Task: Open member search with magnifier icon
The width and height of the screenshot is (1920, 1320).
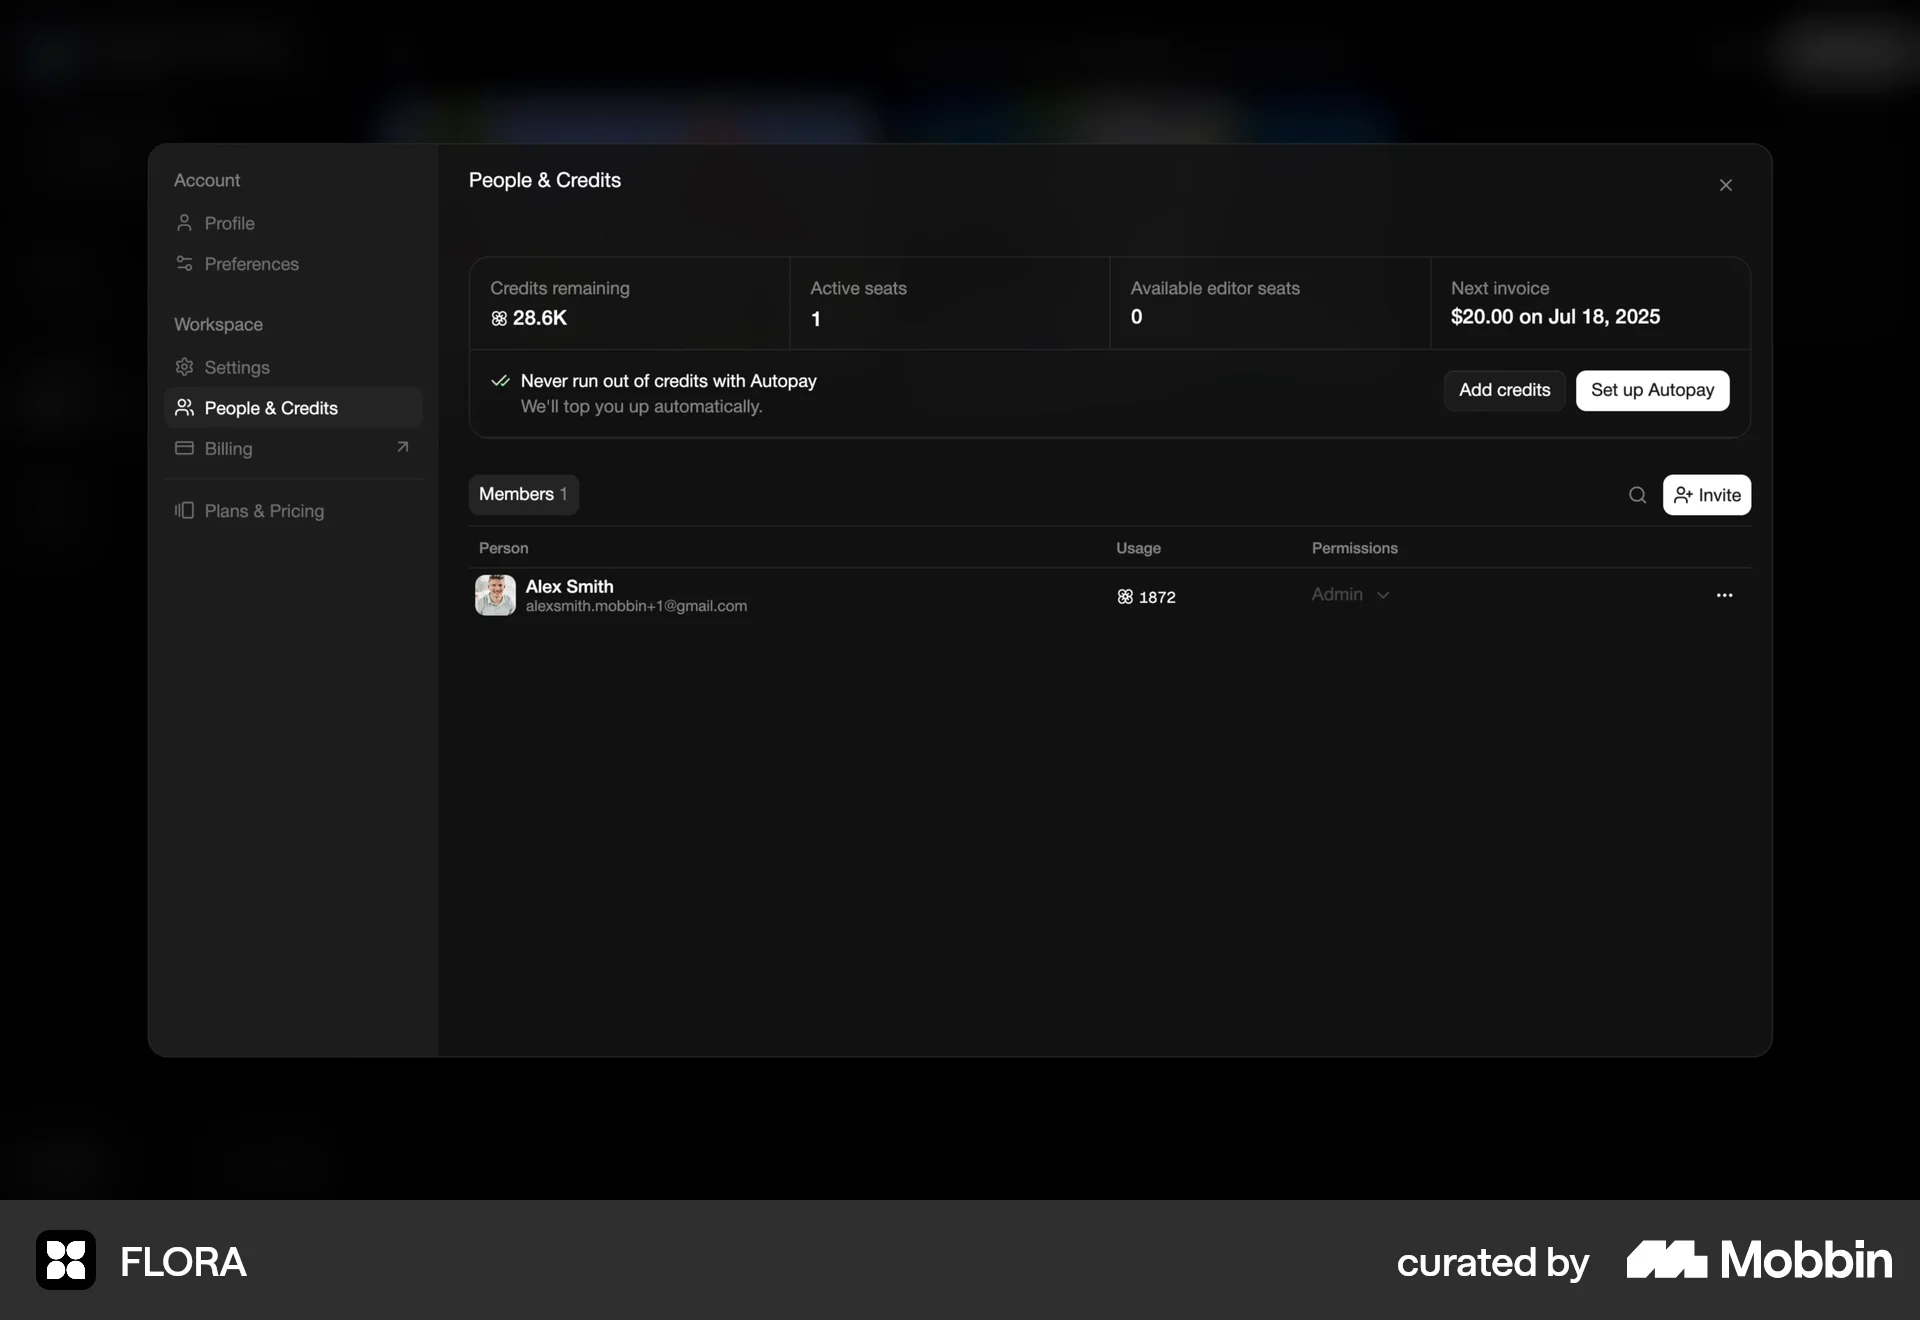Action: click(x=1637, y=495)
